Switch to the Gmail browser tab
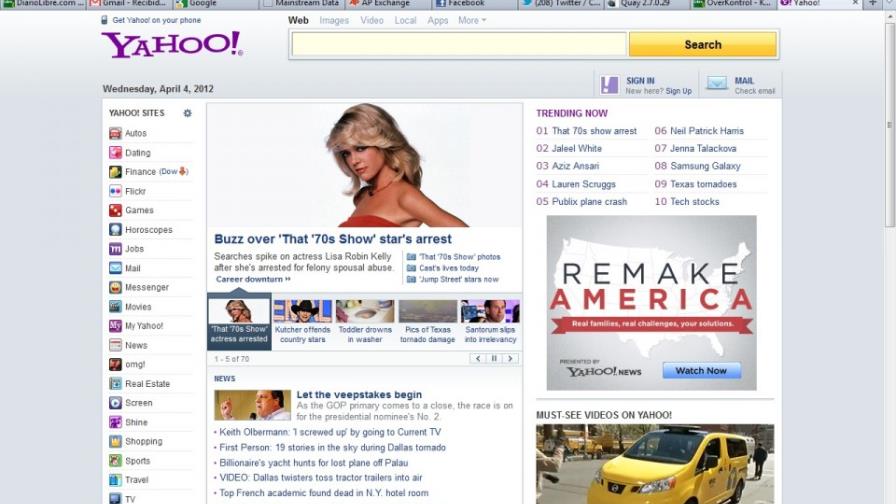The height and width of the screenshot is (504, 896). [x=129, y=4]
